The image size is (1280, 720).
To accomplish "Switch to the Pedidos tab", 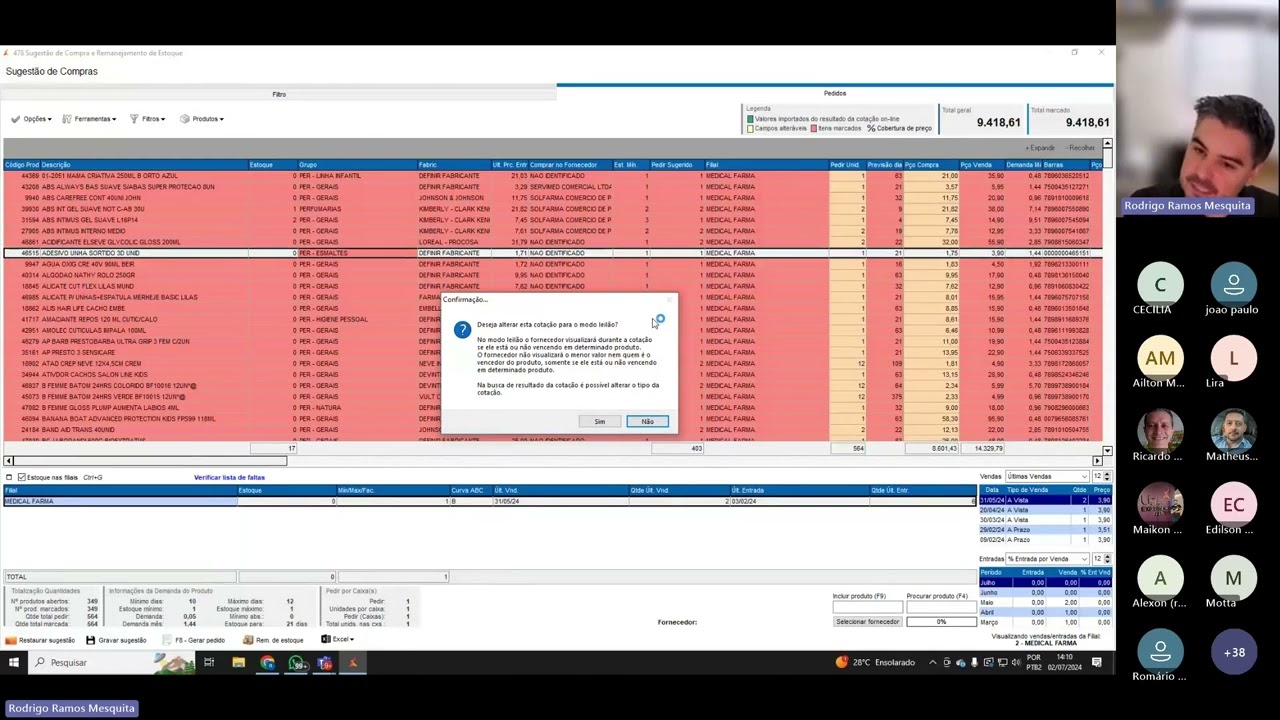I will click(x=835, y=93).
